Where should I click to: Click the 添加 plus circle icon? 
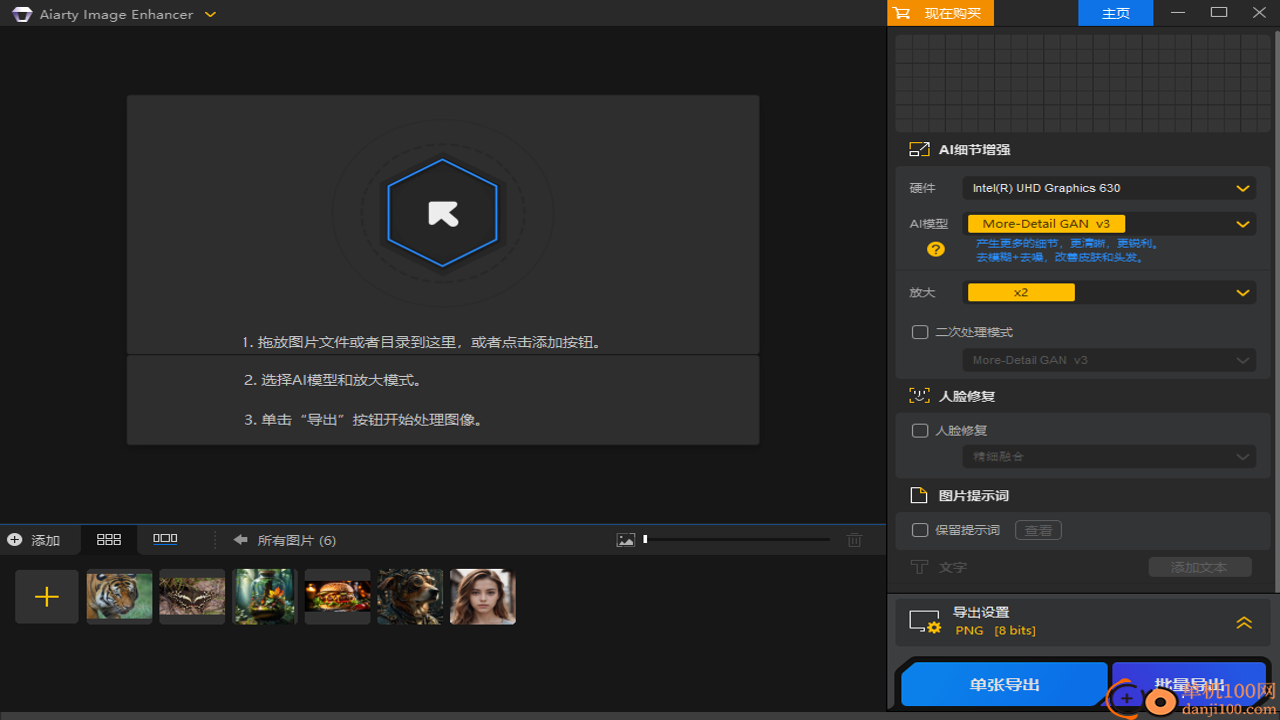click(x=14, y=540)
